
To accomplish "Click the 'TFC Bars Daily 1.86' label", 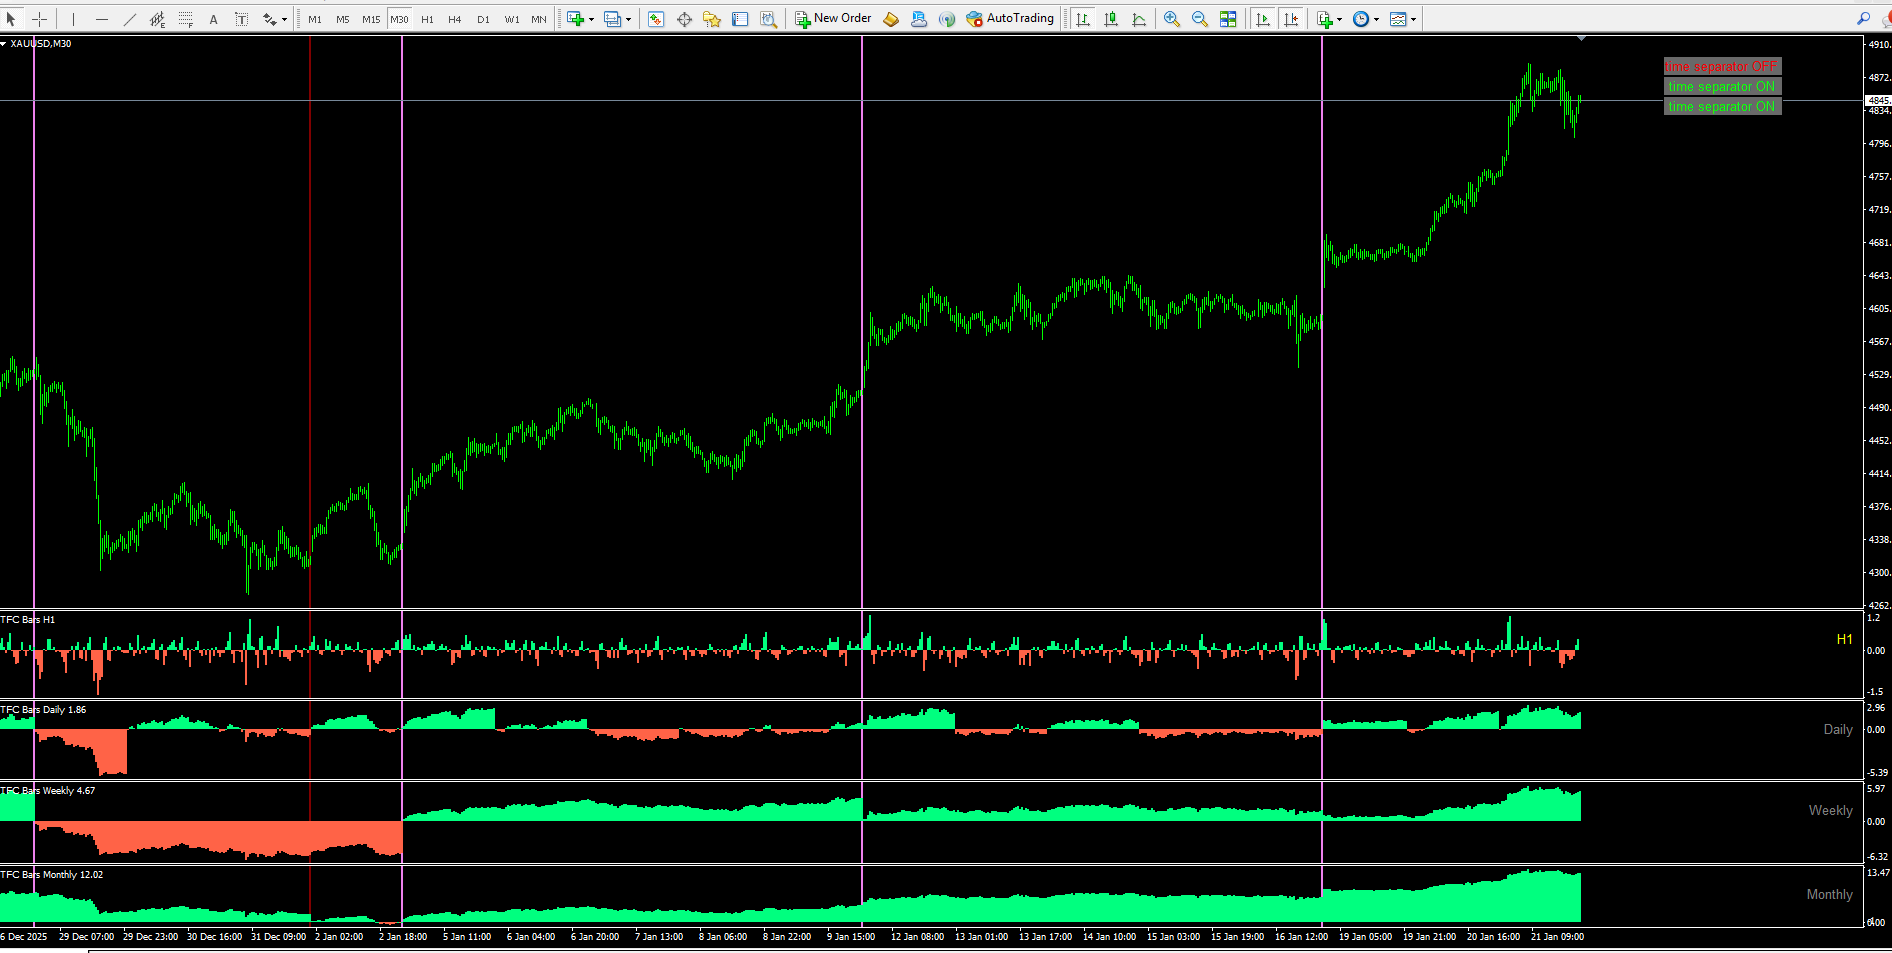I will (x=43, y=710).
